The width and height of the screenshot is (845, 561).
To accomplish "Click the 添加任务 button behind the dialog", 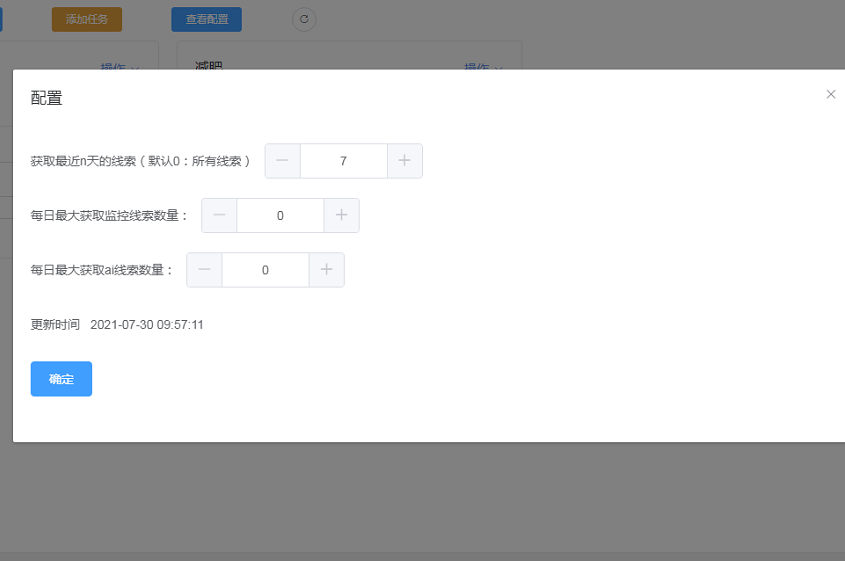I will tap(87, 19).
